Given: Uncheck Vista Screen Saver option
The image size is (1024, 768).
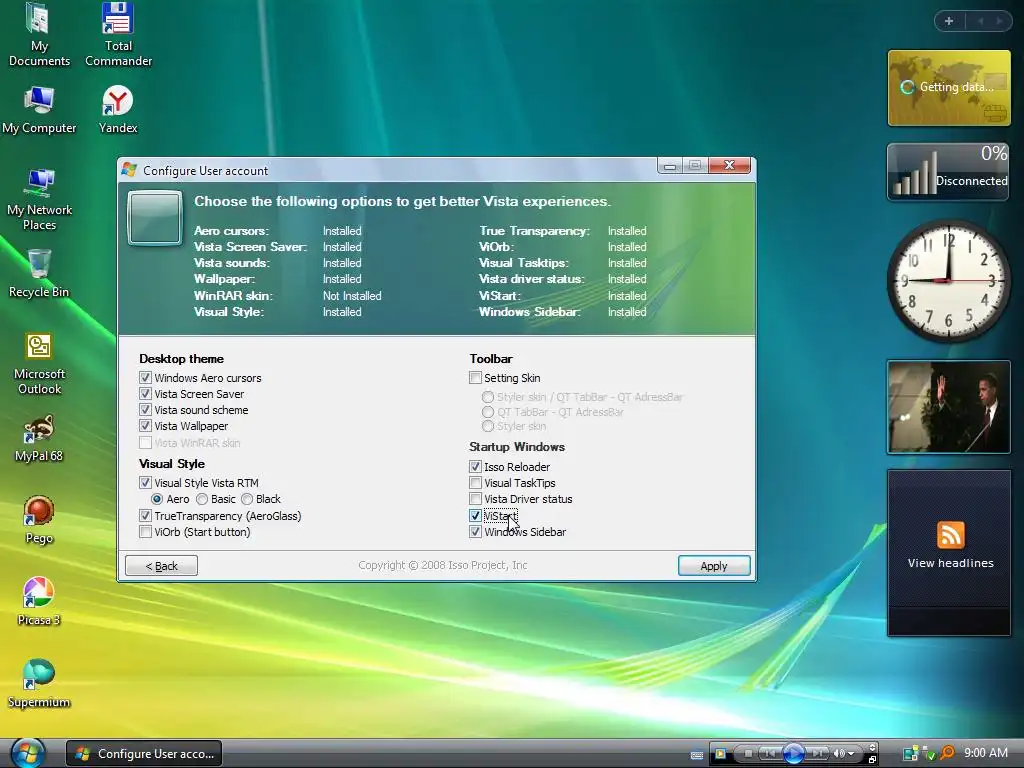Looking at the screenshot, I should point(145,394).
